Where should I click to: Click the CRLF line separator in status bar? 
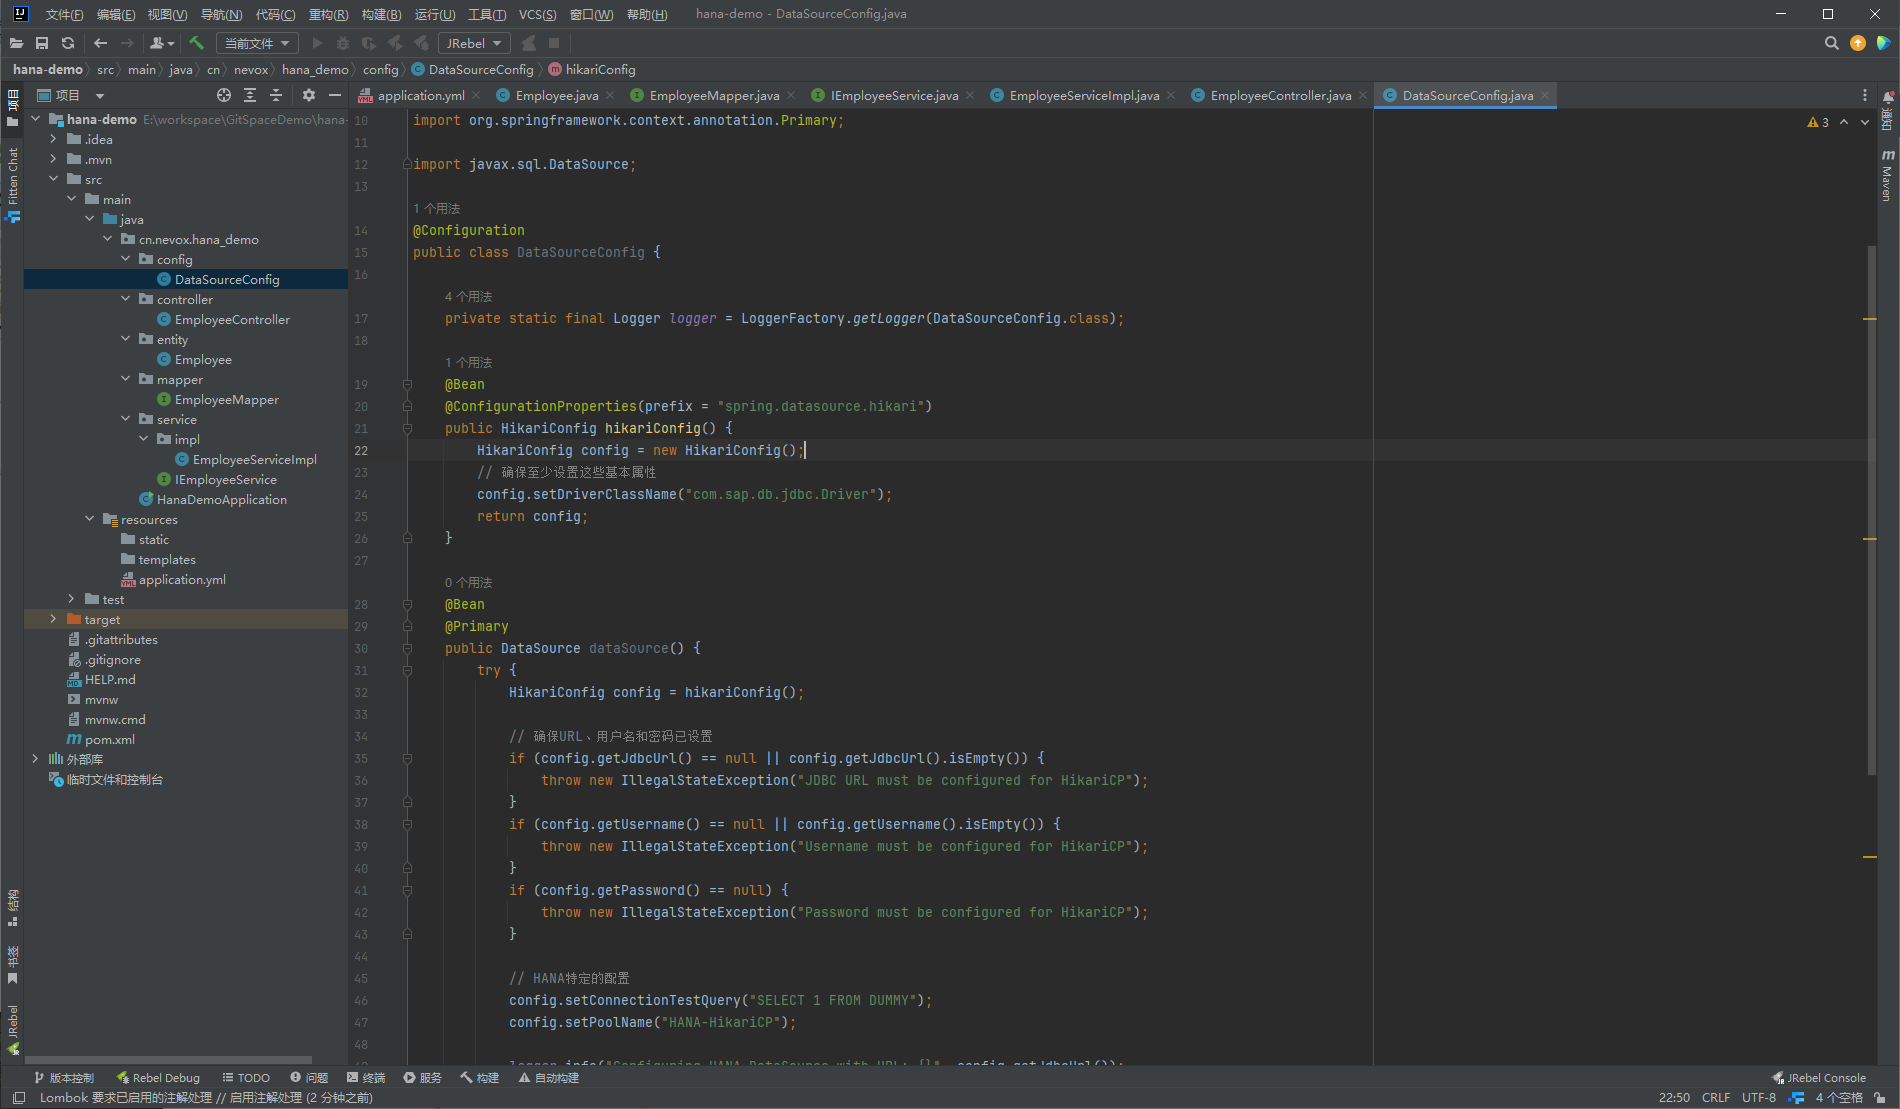[x=1716, y=1097]
